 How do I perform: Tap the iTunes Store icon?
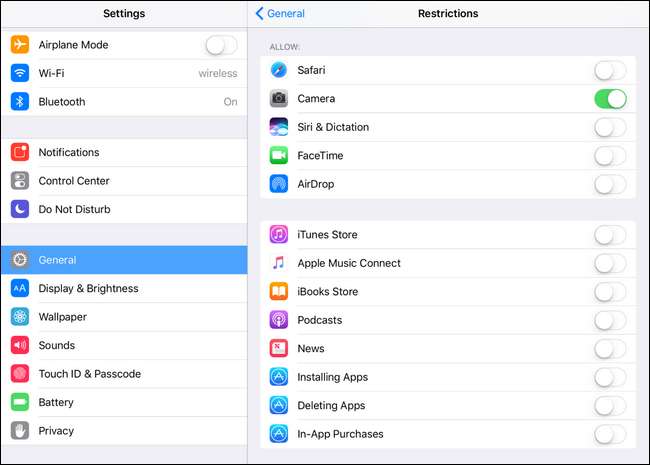(x=279, y=235)
